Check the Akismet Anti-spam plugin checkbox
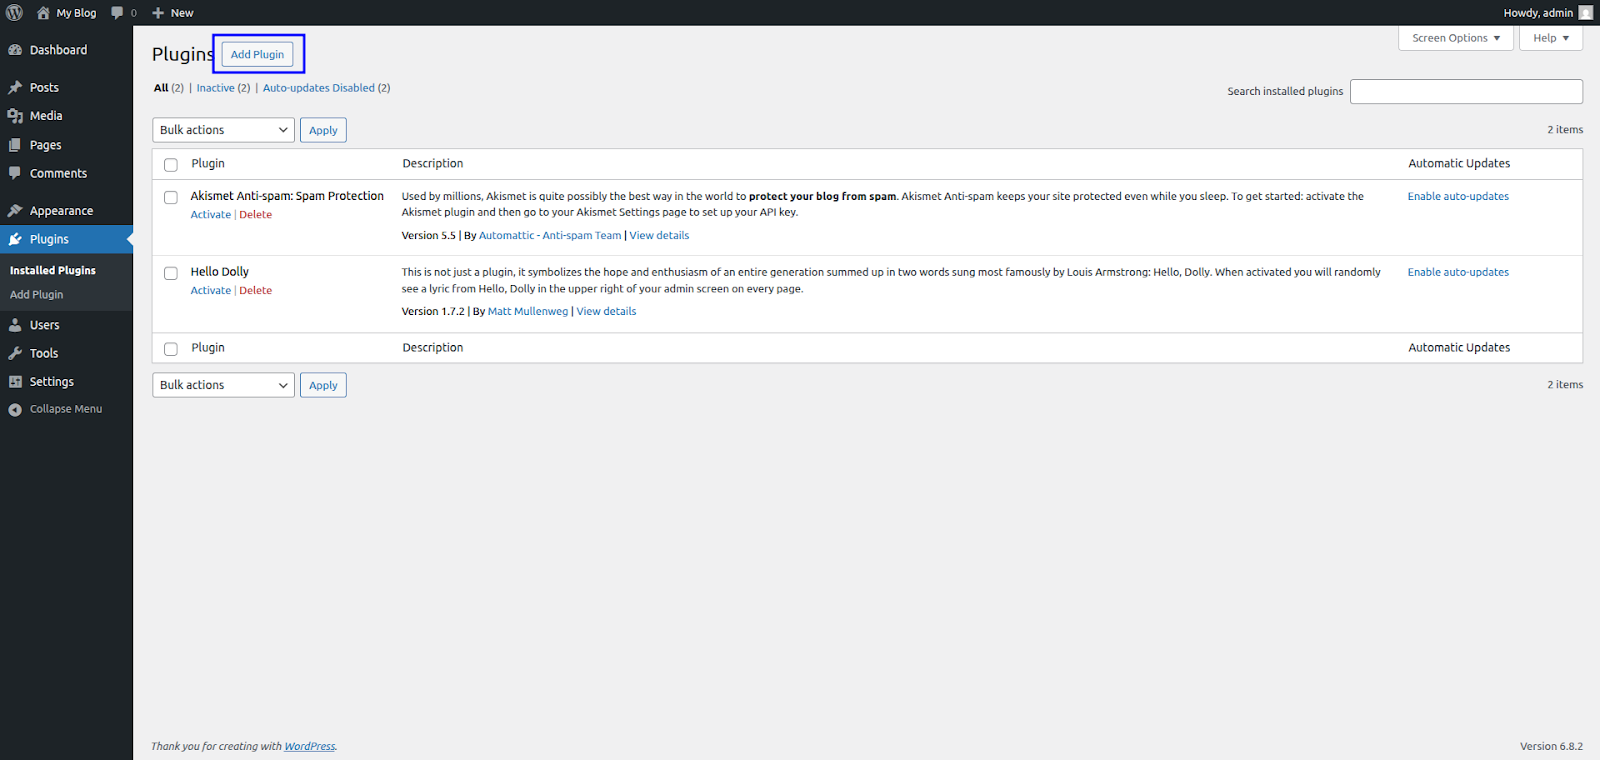The height and width of the screenshot is (760, 1600). click(171, 198)
